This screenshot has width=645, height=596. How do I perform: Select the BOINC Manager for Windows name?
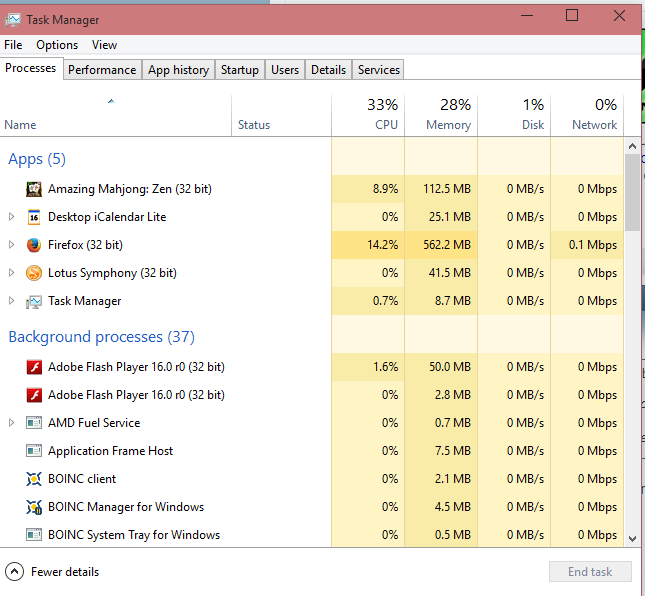coord(126,507)
